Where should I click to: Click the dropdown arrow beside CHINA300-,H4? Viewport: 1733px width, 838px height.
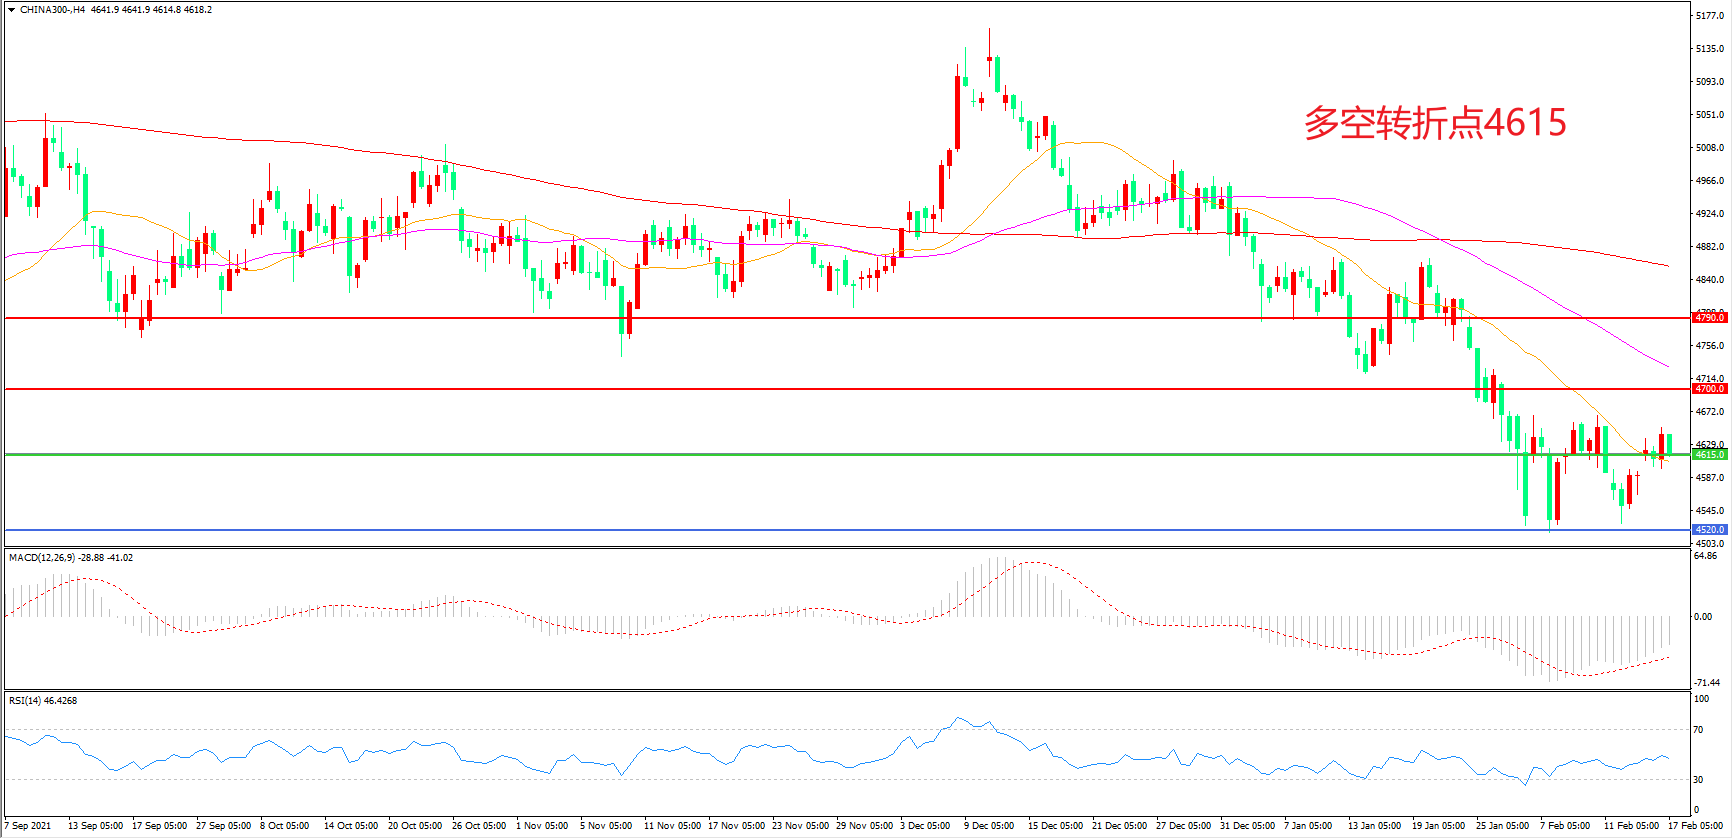click(11, 10)
